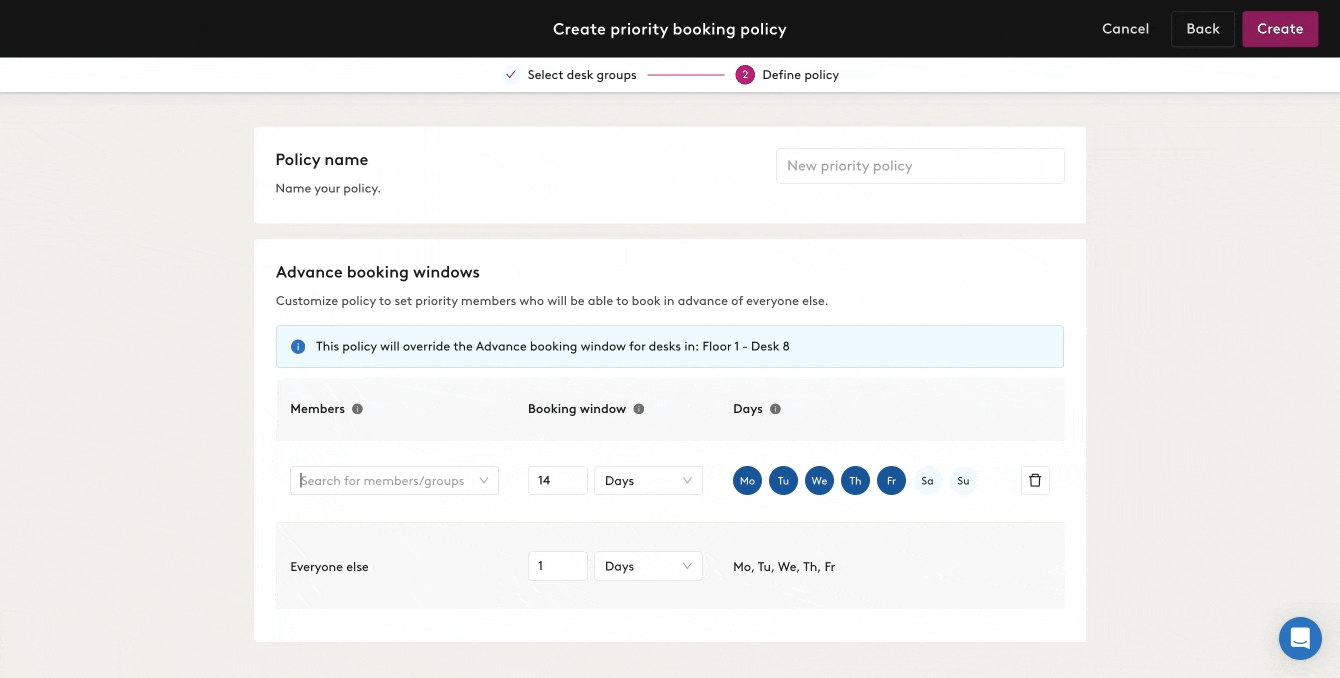Click the Create button
The image size is (1340, 678).
pyautogui.click(x=1280, y=29)
